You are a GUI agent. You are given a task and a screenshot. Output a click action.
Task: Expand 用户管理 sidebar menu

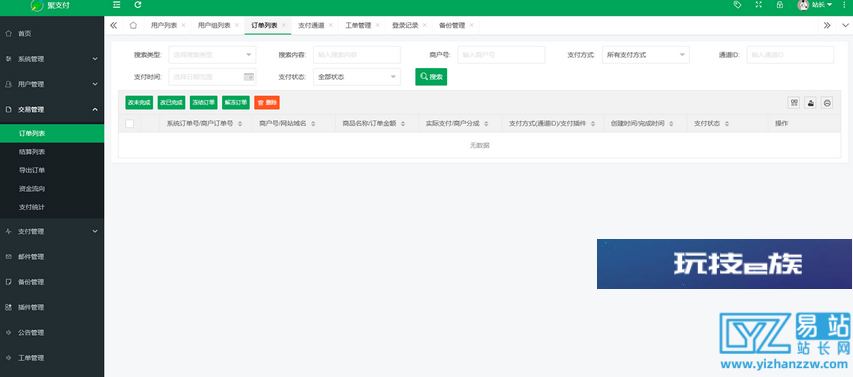coord(52,84)
